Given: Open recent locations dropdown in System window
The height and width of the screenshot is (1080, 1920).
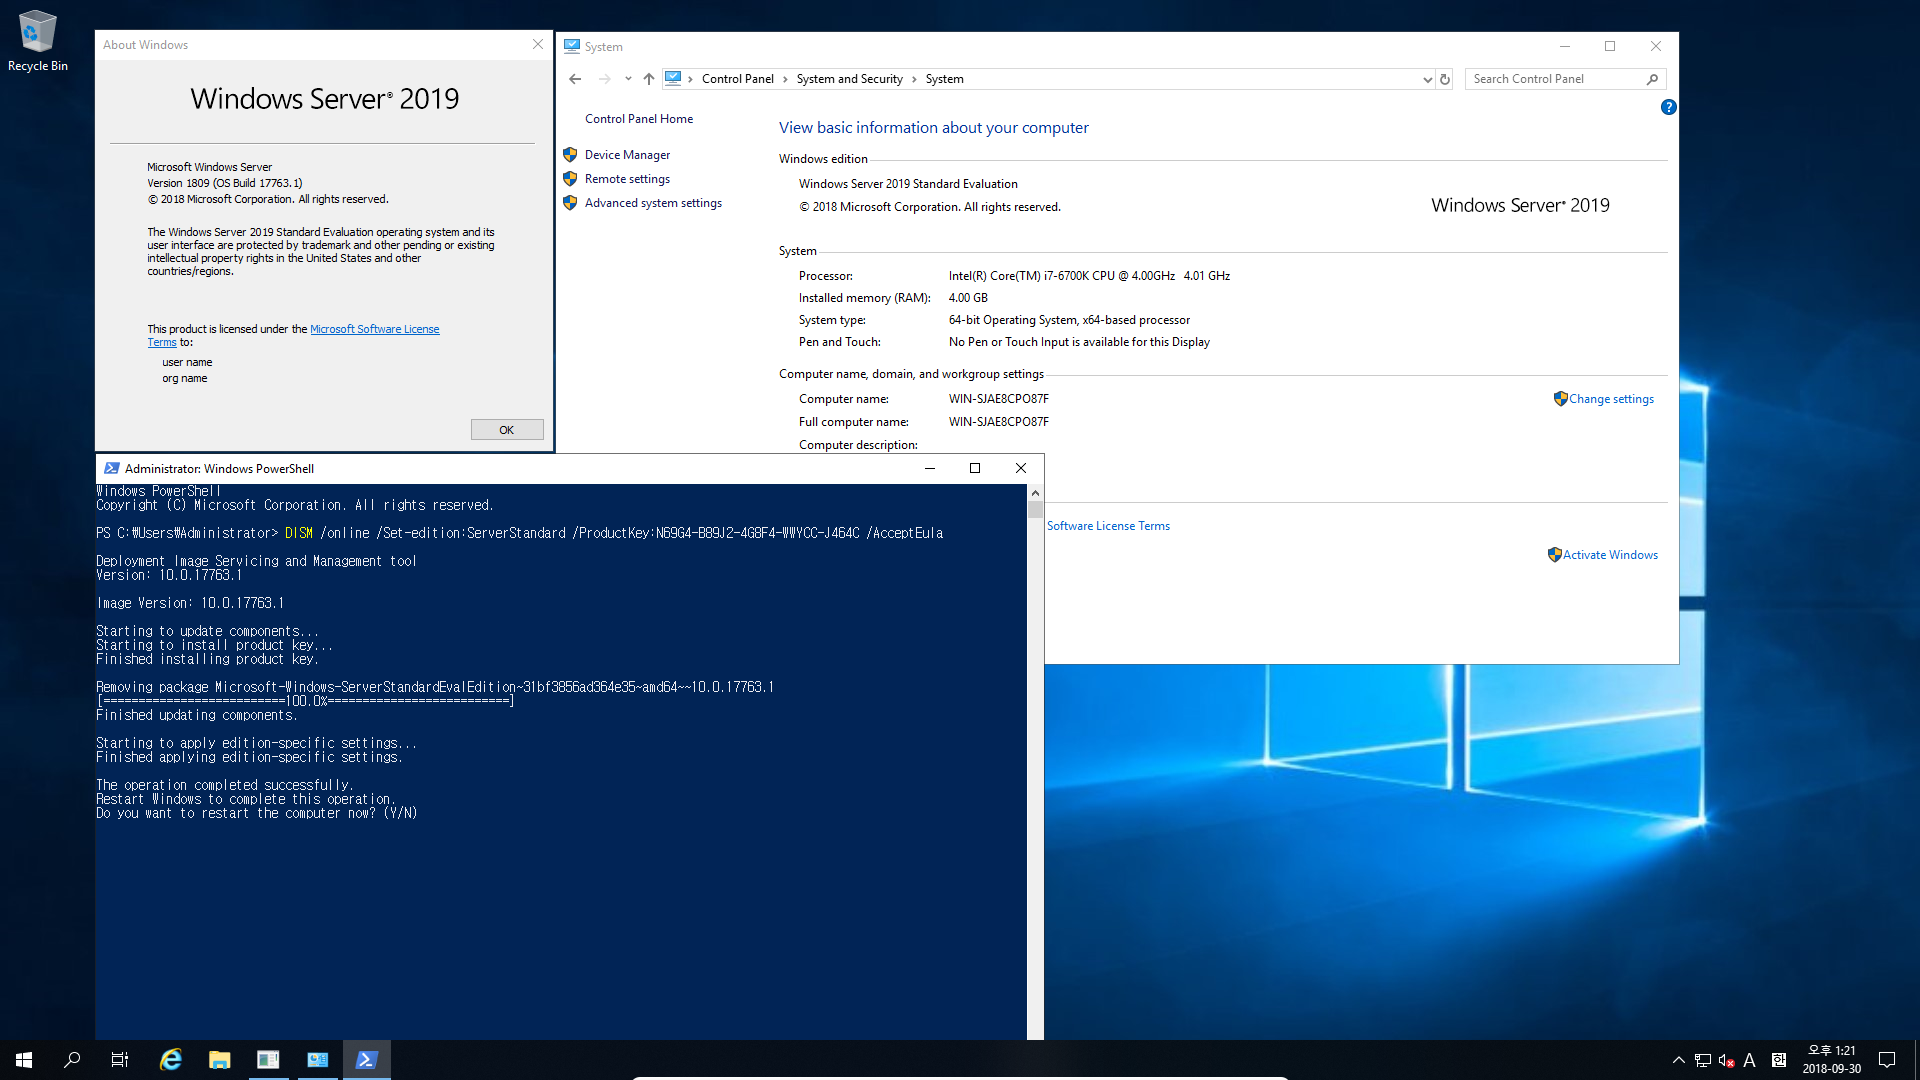Looking at the screenshot, I should click(x=628, y=79).
